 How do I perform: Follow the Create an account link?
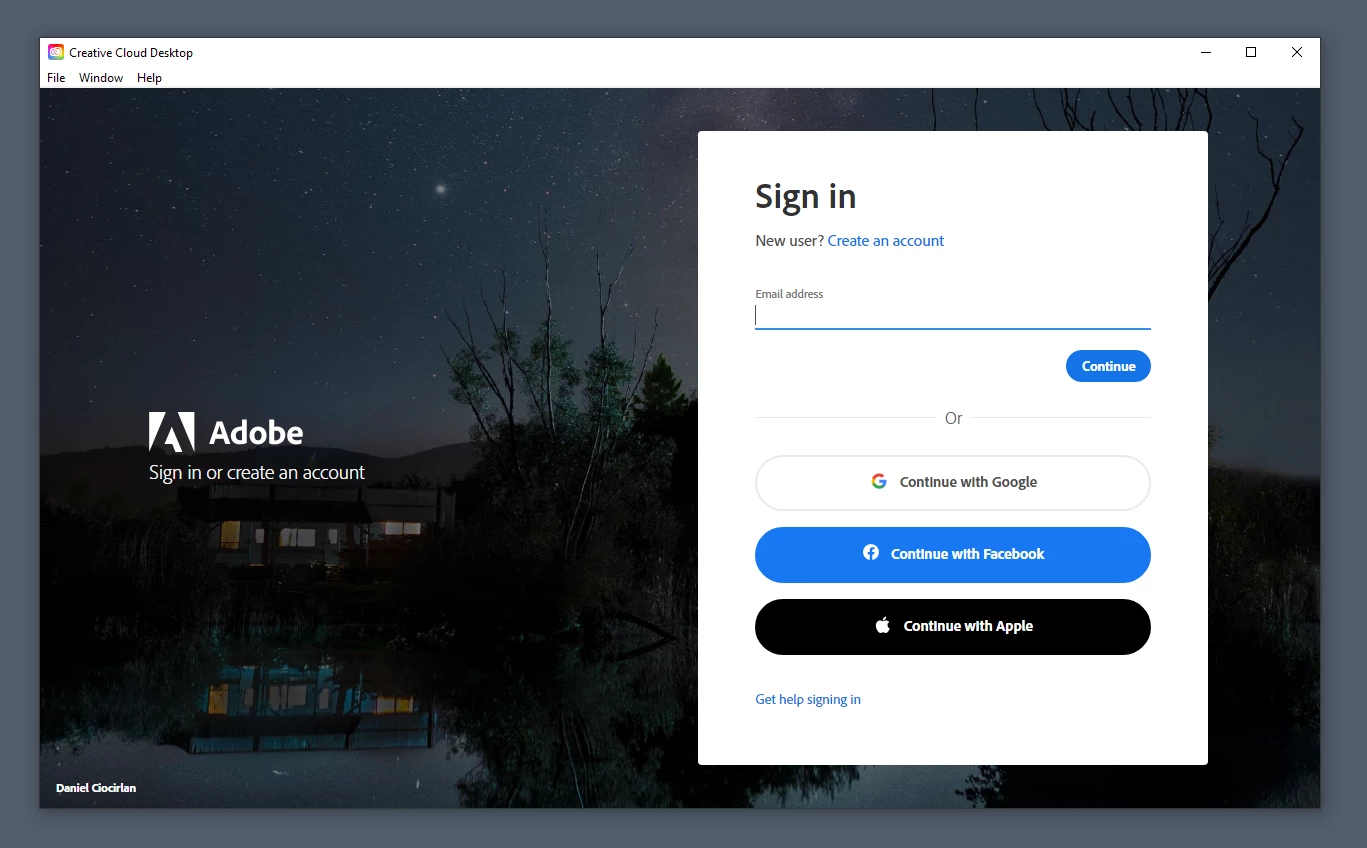tap(886, 241)
